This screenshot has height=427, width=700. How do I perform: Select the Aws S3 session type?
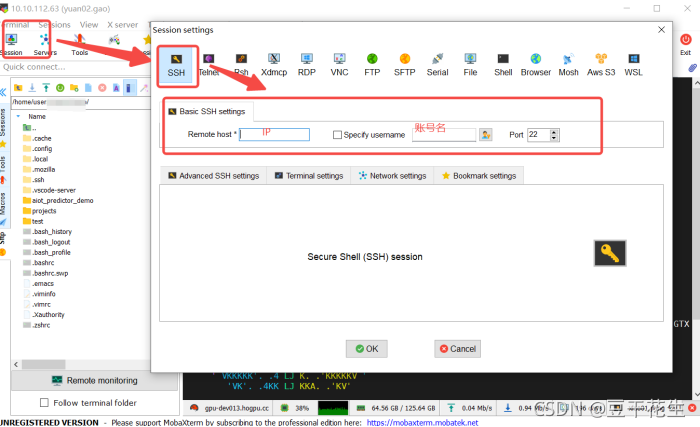coord(601,65)
